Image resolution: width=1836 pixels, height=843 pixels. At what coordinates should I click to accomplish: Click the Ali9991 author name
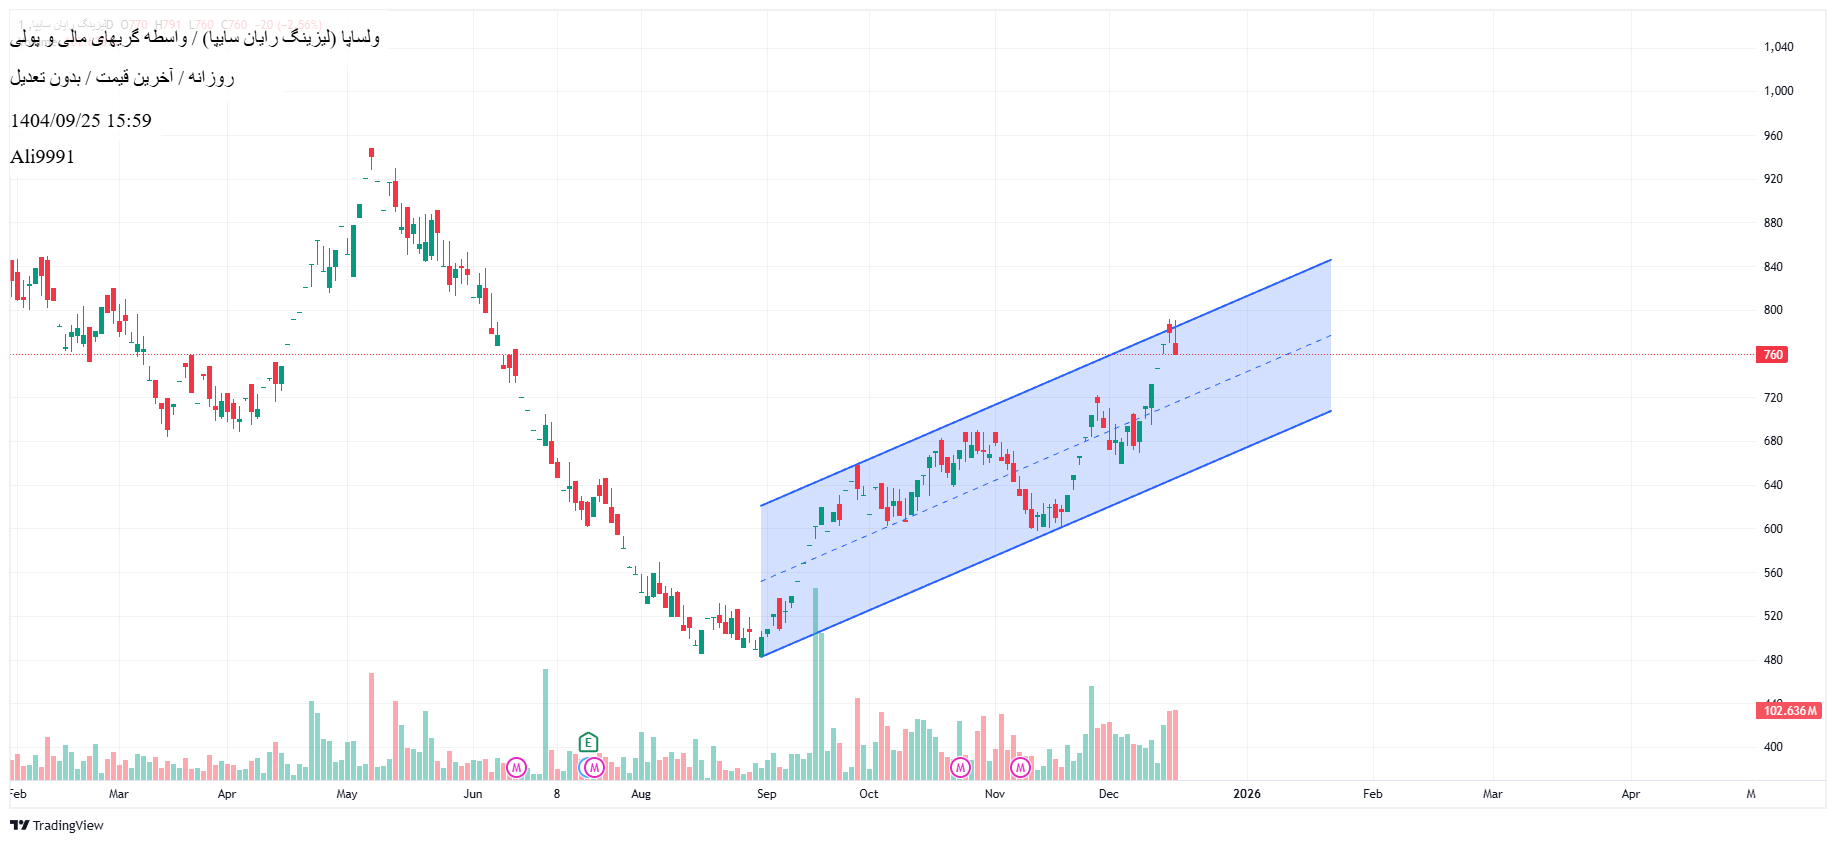(42, 157)
